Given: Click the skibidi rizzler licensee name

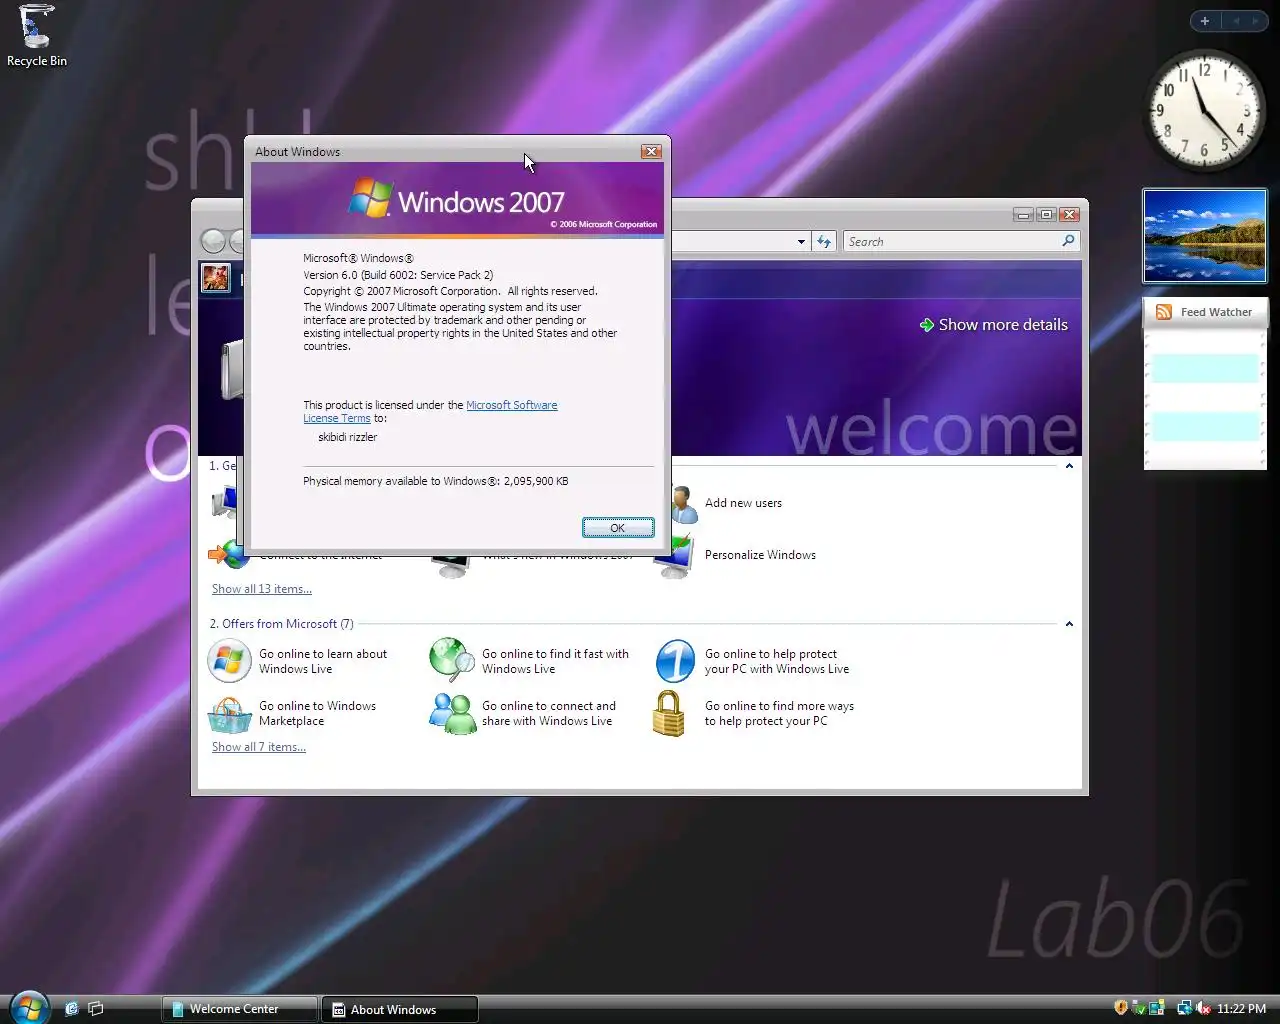Looking at the screenshot, I should click(x=347, y=437).
